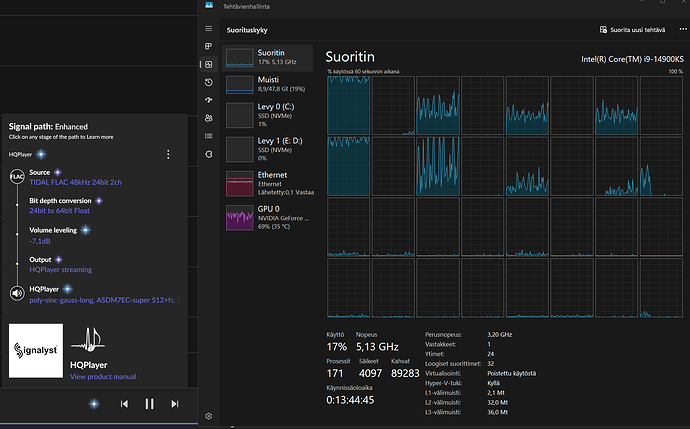Click the Tehtävienhallinta title bar icon
Viewport: 690px width, 429px height.
click(209, 5)
